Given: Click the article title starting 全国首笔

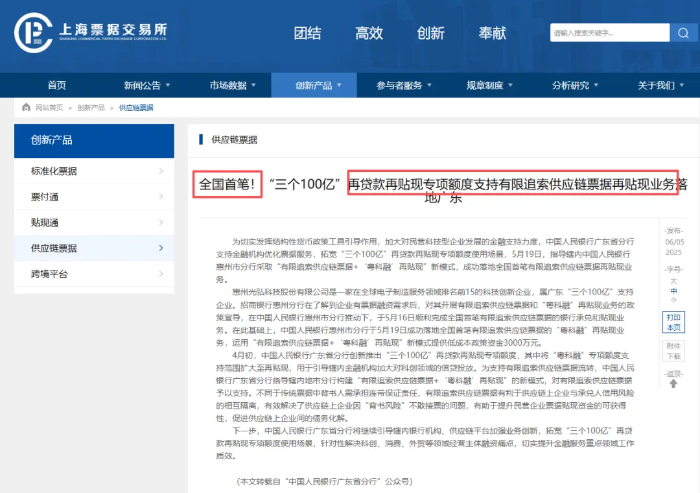Looking at the screenshot, I should point(443,190).
